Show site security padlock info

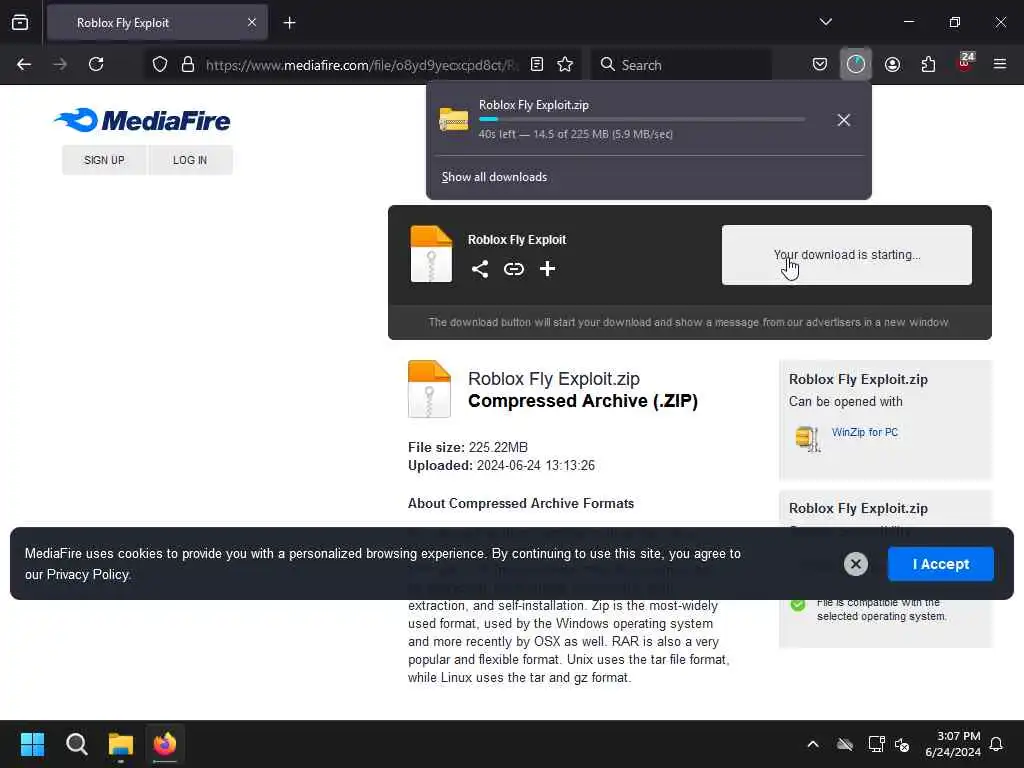click(x=188, y=64)
